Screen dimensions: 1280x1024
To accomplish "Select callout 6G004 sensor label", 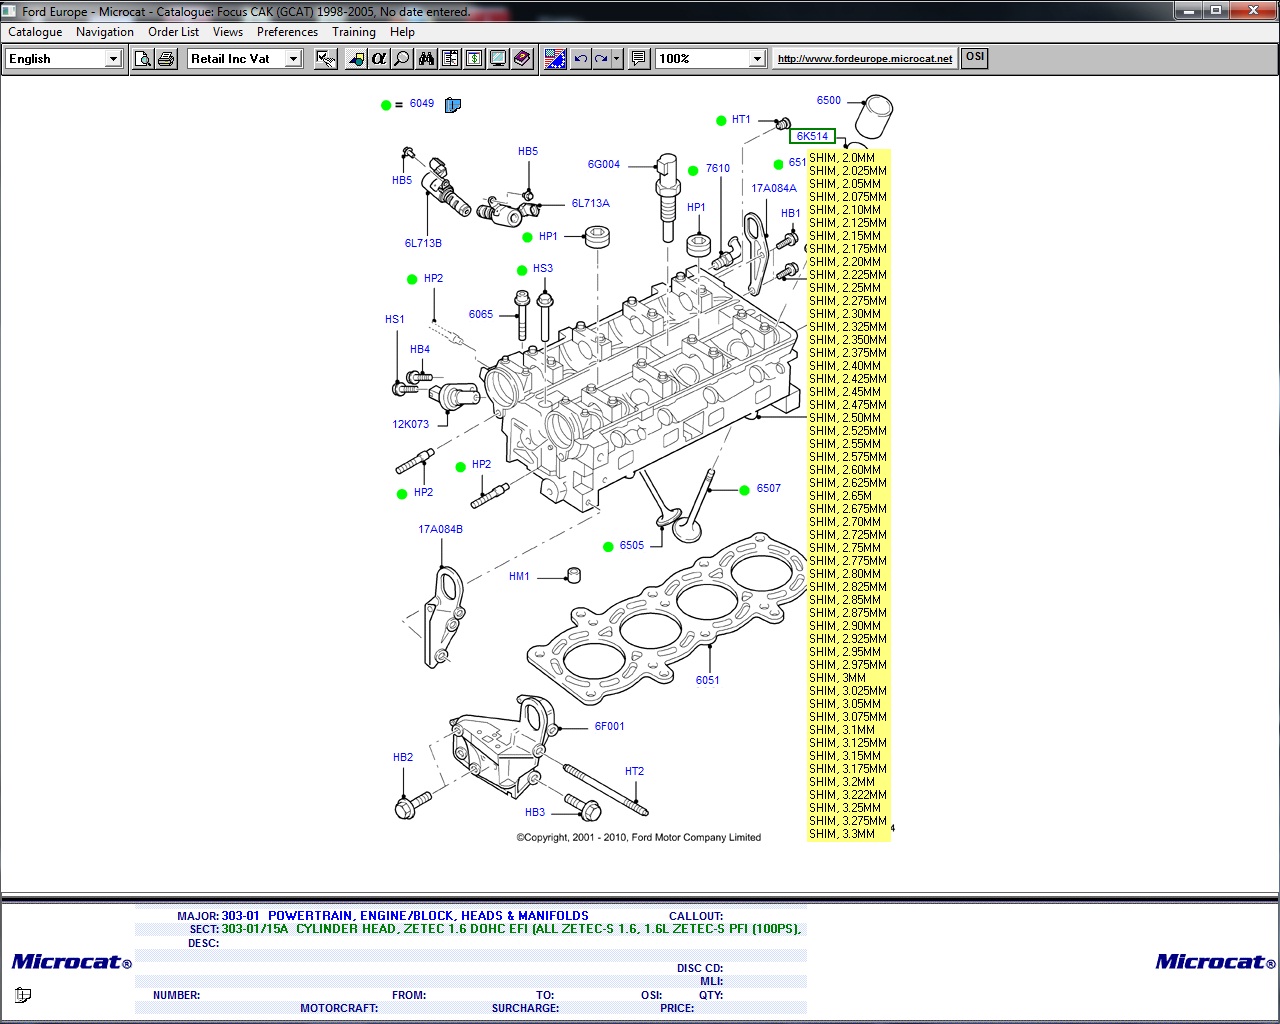I will [x=604, y=165].
